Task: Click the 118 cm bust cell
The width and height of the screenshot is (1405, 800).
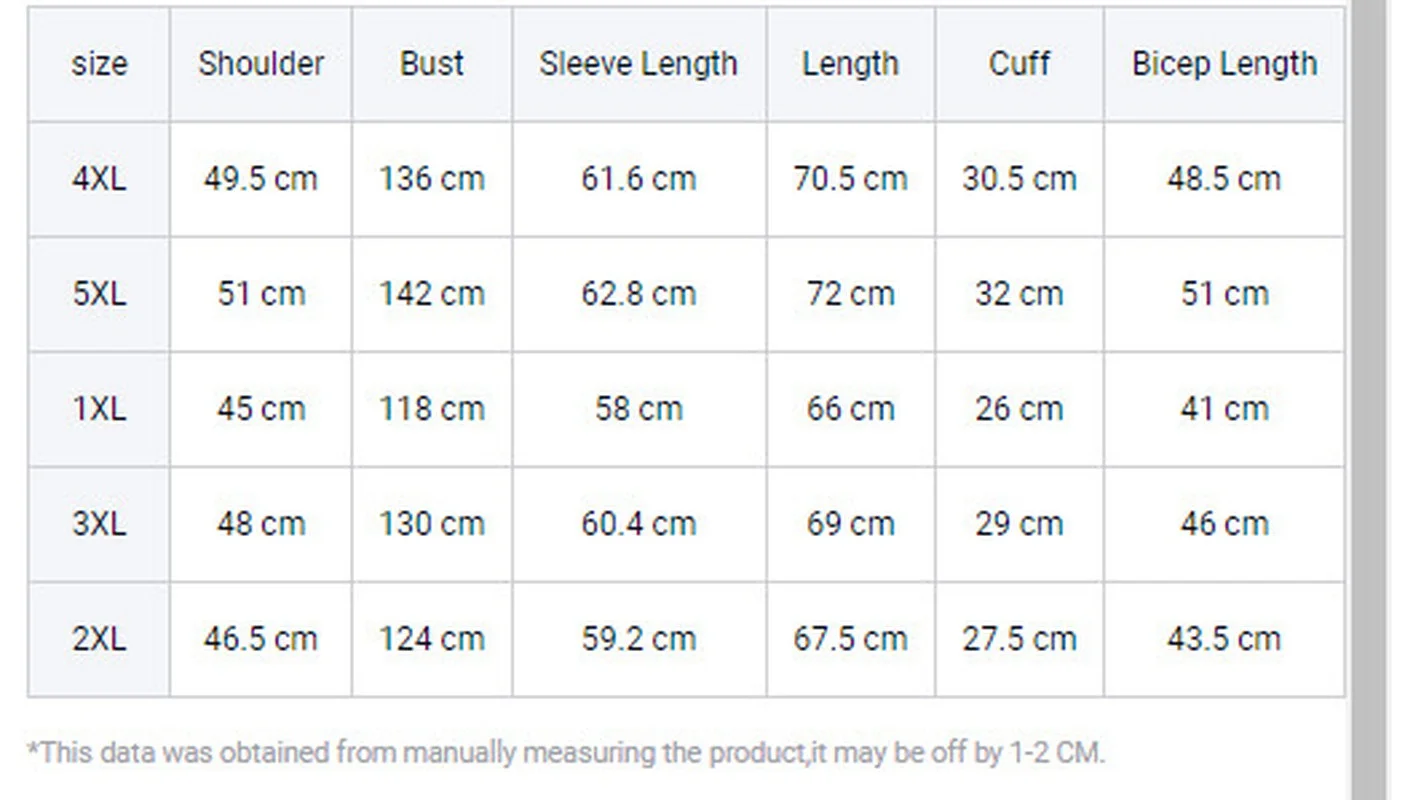Action: (x=431, y=409)
